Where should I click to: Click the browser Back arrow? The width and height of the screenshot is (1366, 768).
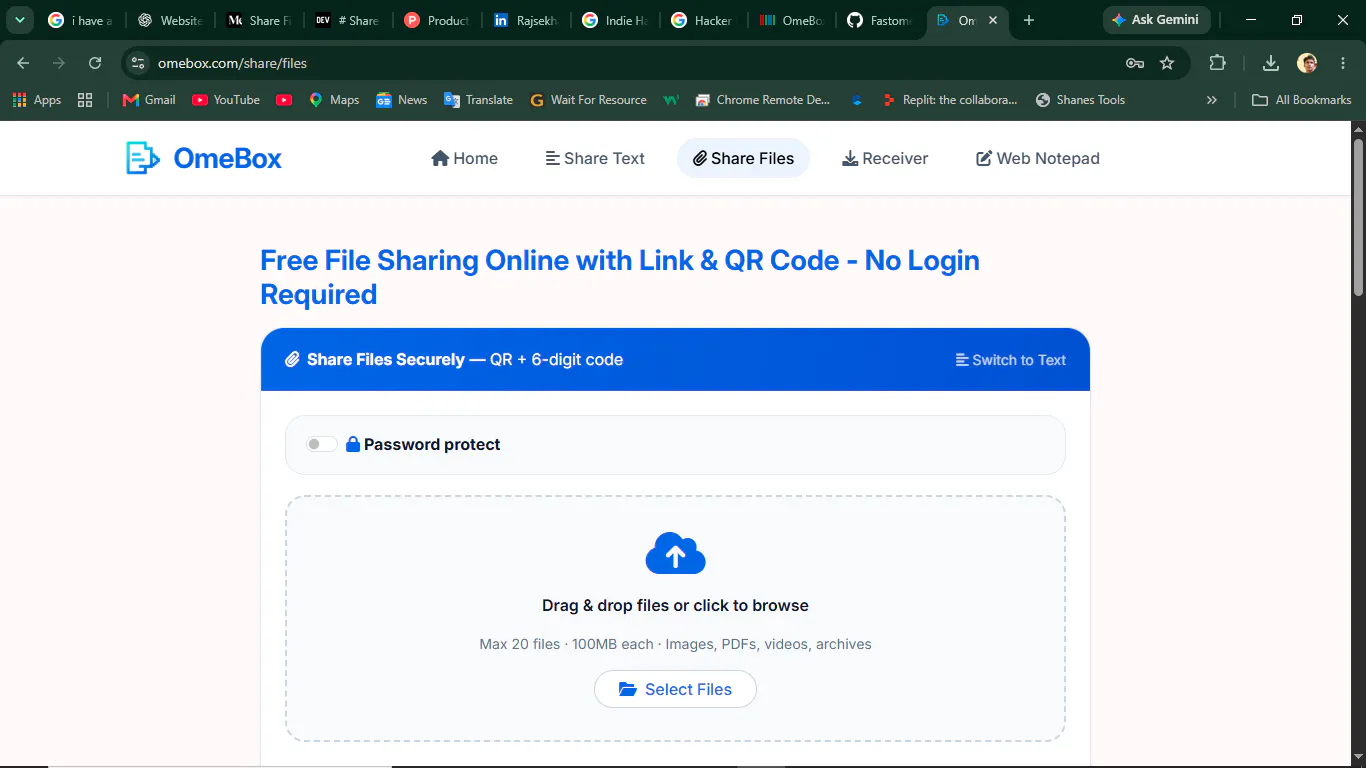click(x=23, y=63)
